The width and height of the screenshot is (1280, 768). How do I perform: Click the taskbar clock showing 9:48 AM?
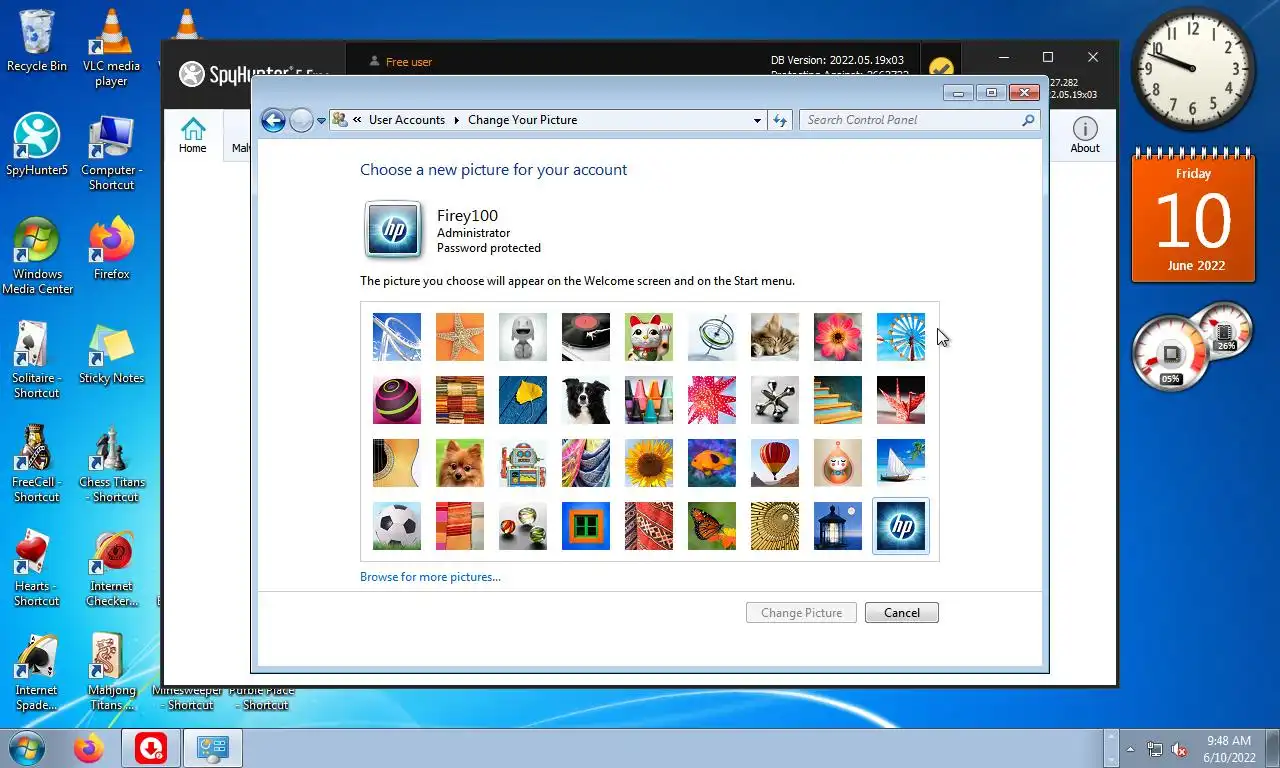pyautogui.click(x=1228, y=749)
